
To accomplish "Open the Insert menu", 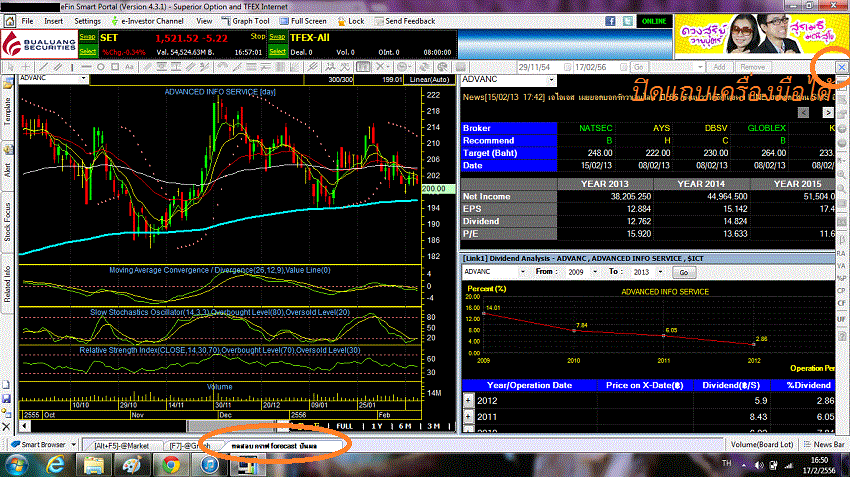I will (53, 21).
